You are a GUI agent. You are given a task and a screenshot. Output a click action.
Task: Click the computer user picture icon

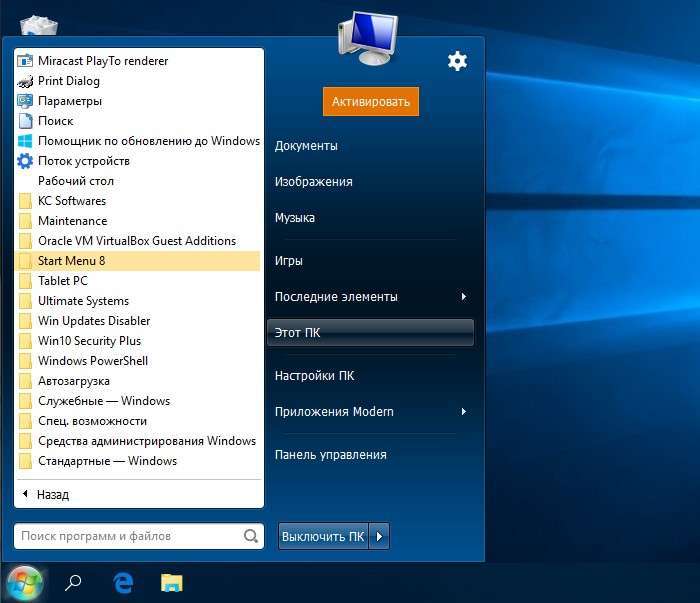coord(368,39)
